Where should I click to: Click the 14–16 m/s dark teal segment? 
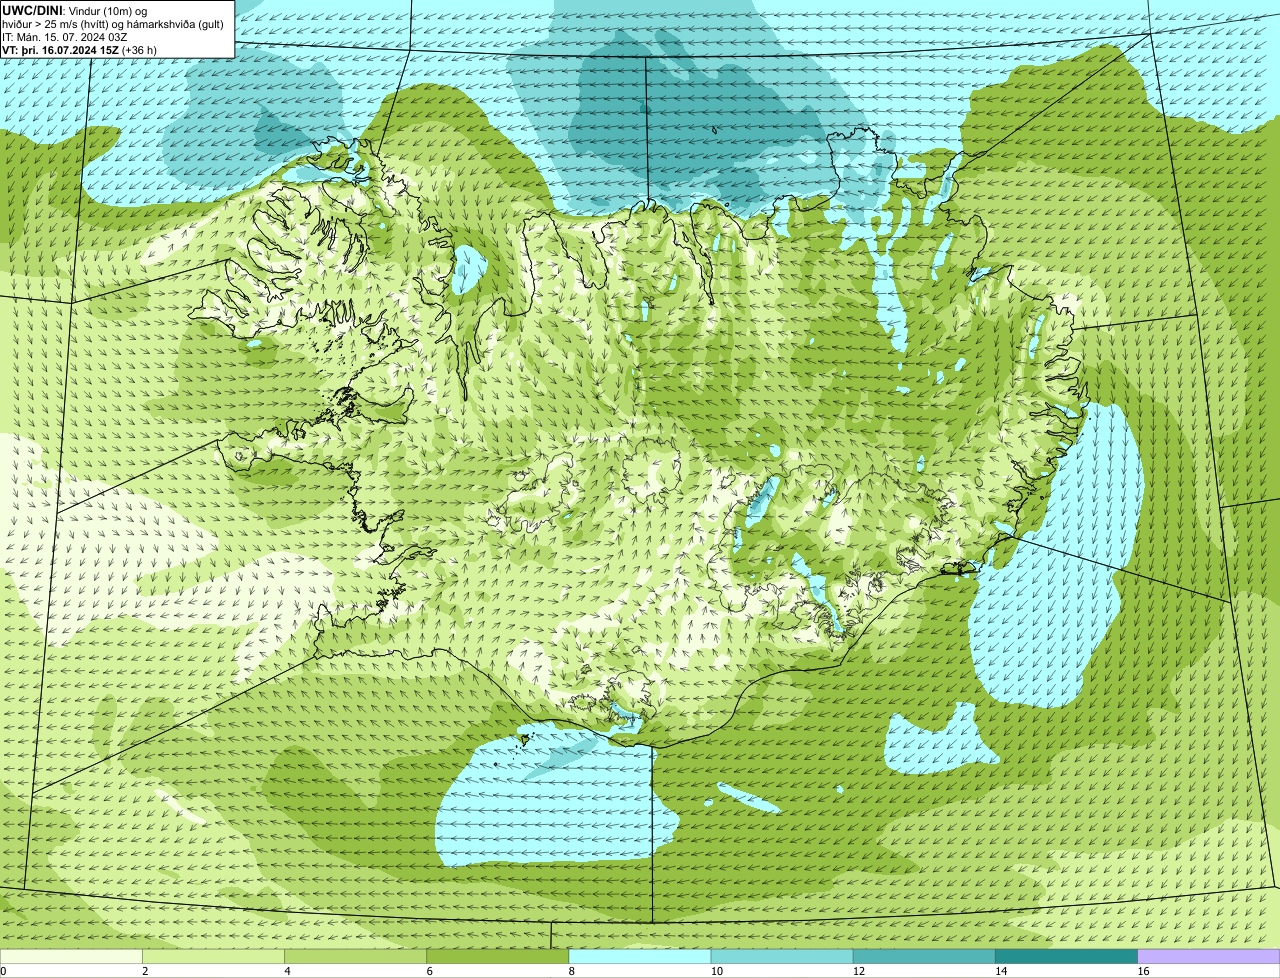pos(1066,957)
